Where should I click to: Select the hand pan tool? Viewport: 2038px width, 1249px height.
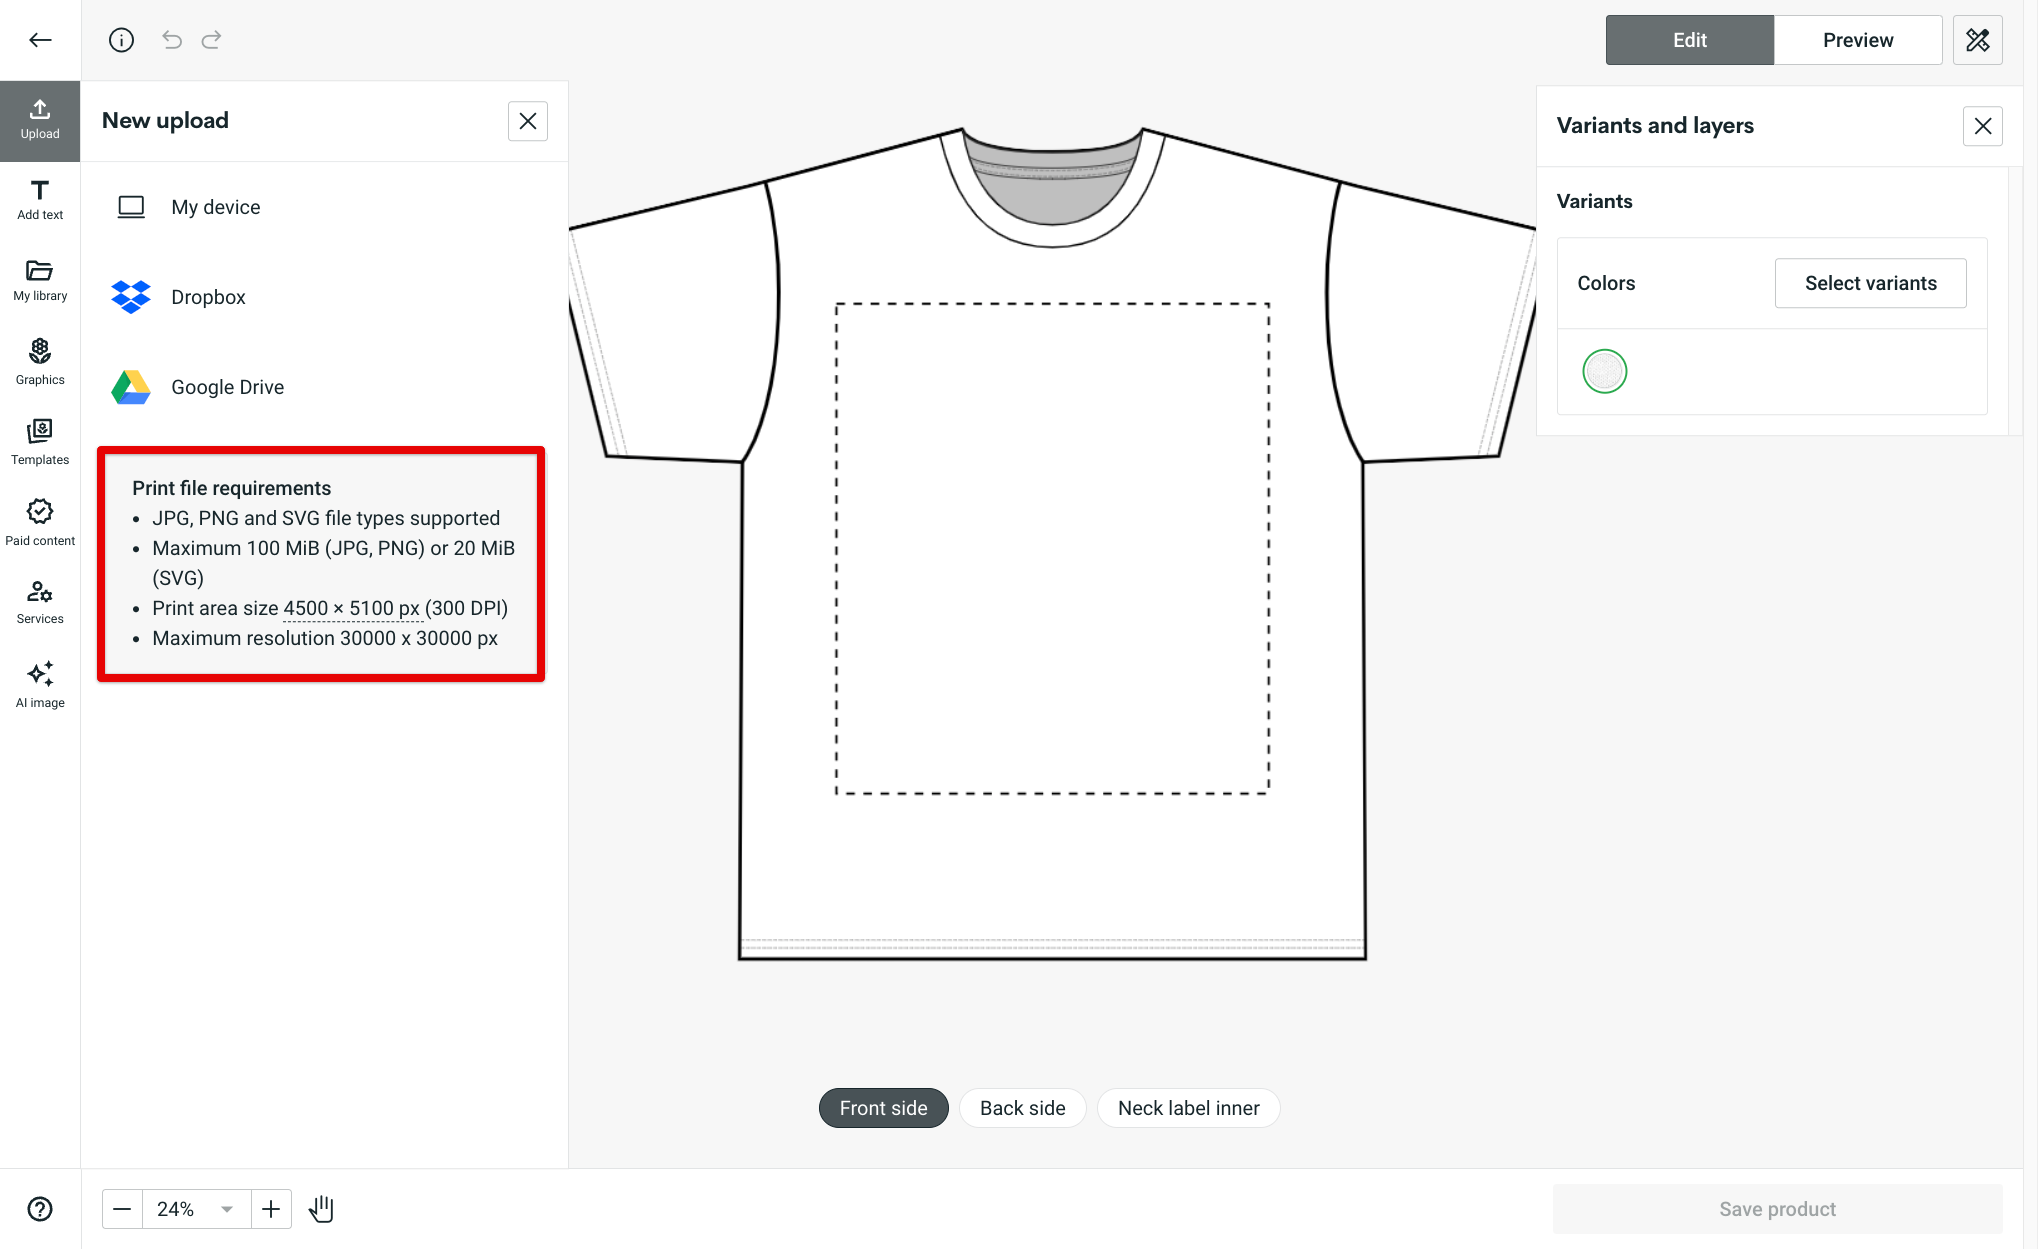[x=321, y=1208]
